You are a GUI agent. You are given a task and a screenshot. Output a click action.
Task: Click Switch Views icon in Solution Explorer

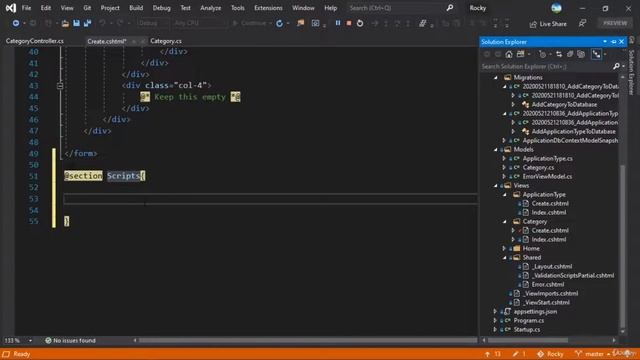[520, 54]
